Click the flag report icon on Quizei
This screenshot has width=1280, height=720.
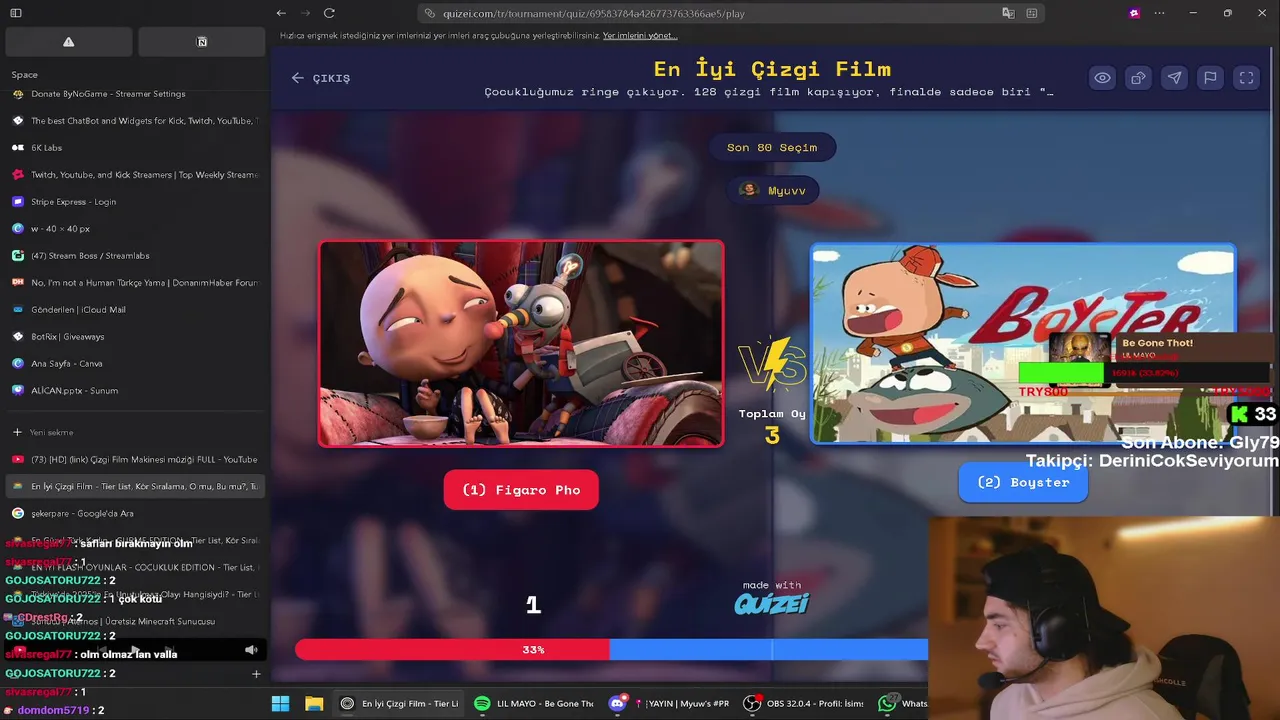pos(1210,78)
